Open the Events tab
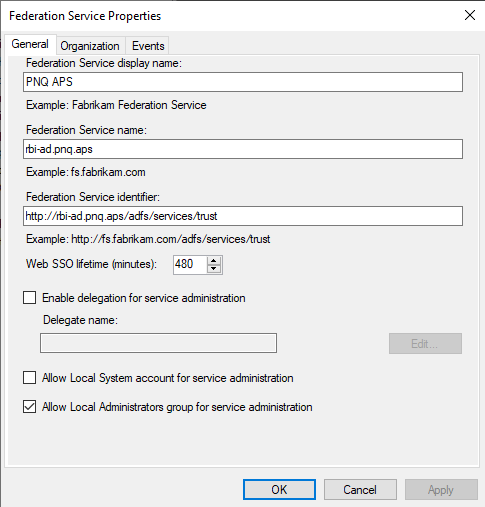Screen dimensions: 485x507 (148, 46)
